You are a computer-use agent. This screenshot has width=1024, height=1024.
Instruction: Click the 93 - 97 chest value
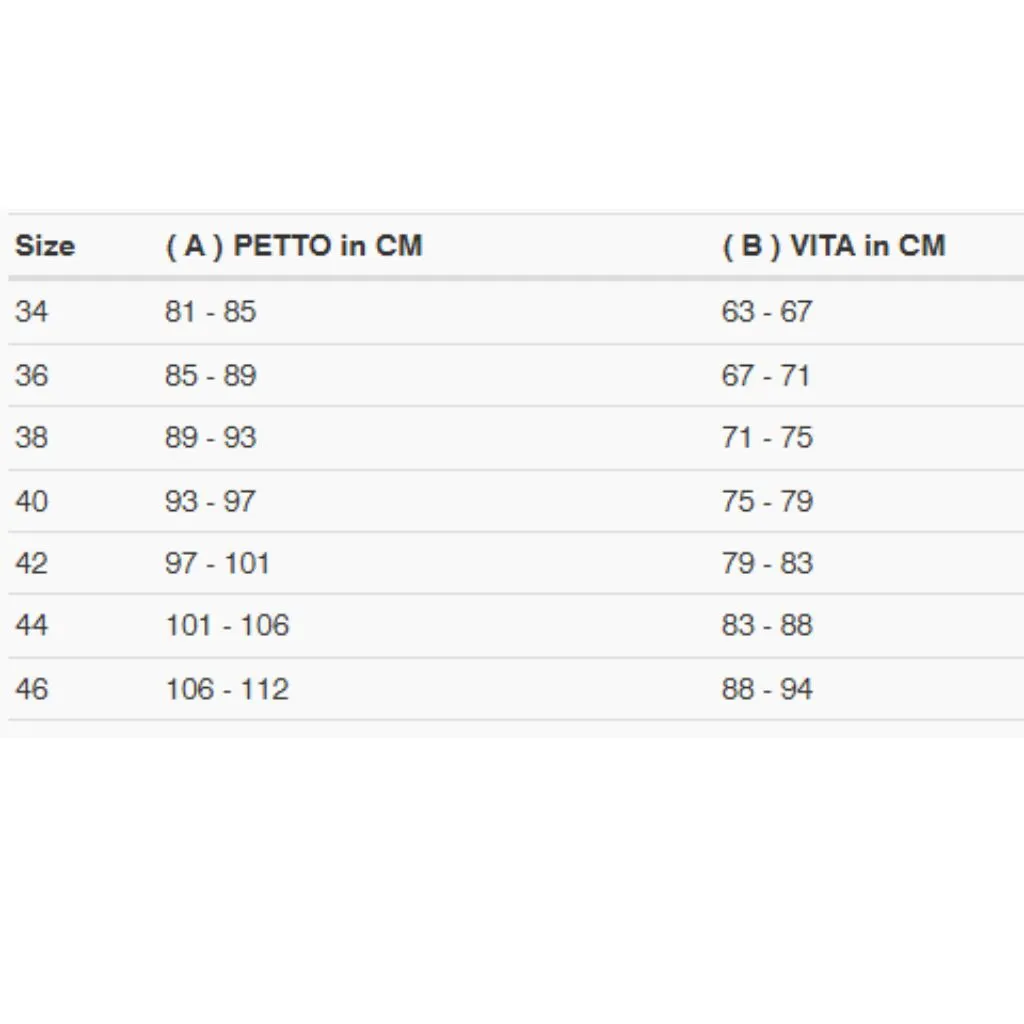click(210, 501)
